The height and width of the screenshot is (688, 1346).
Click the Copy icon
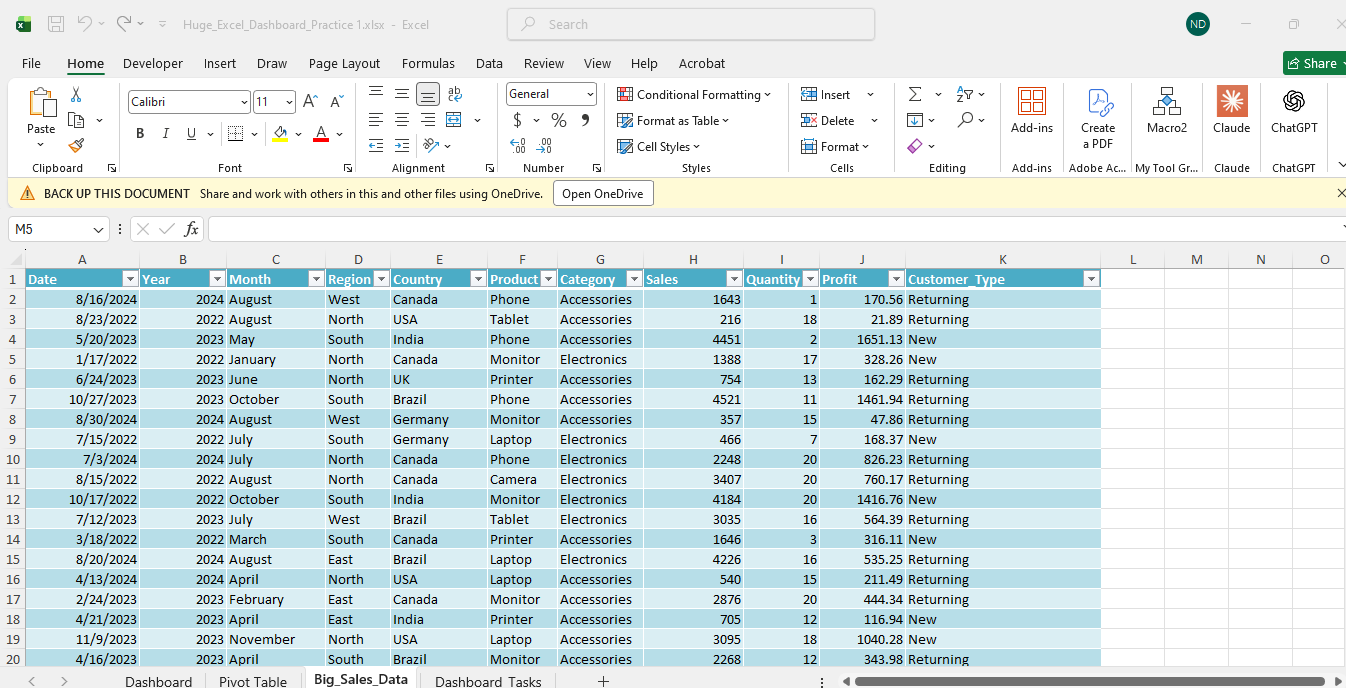(76, 120)
